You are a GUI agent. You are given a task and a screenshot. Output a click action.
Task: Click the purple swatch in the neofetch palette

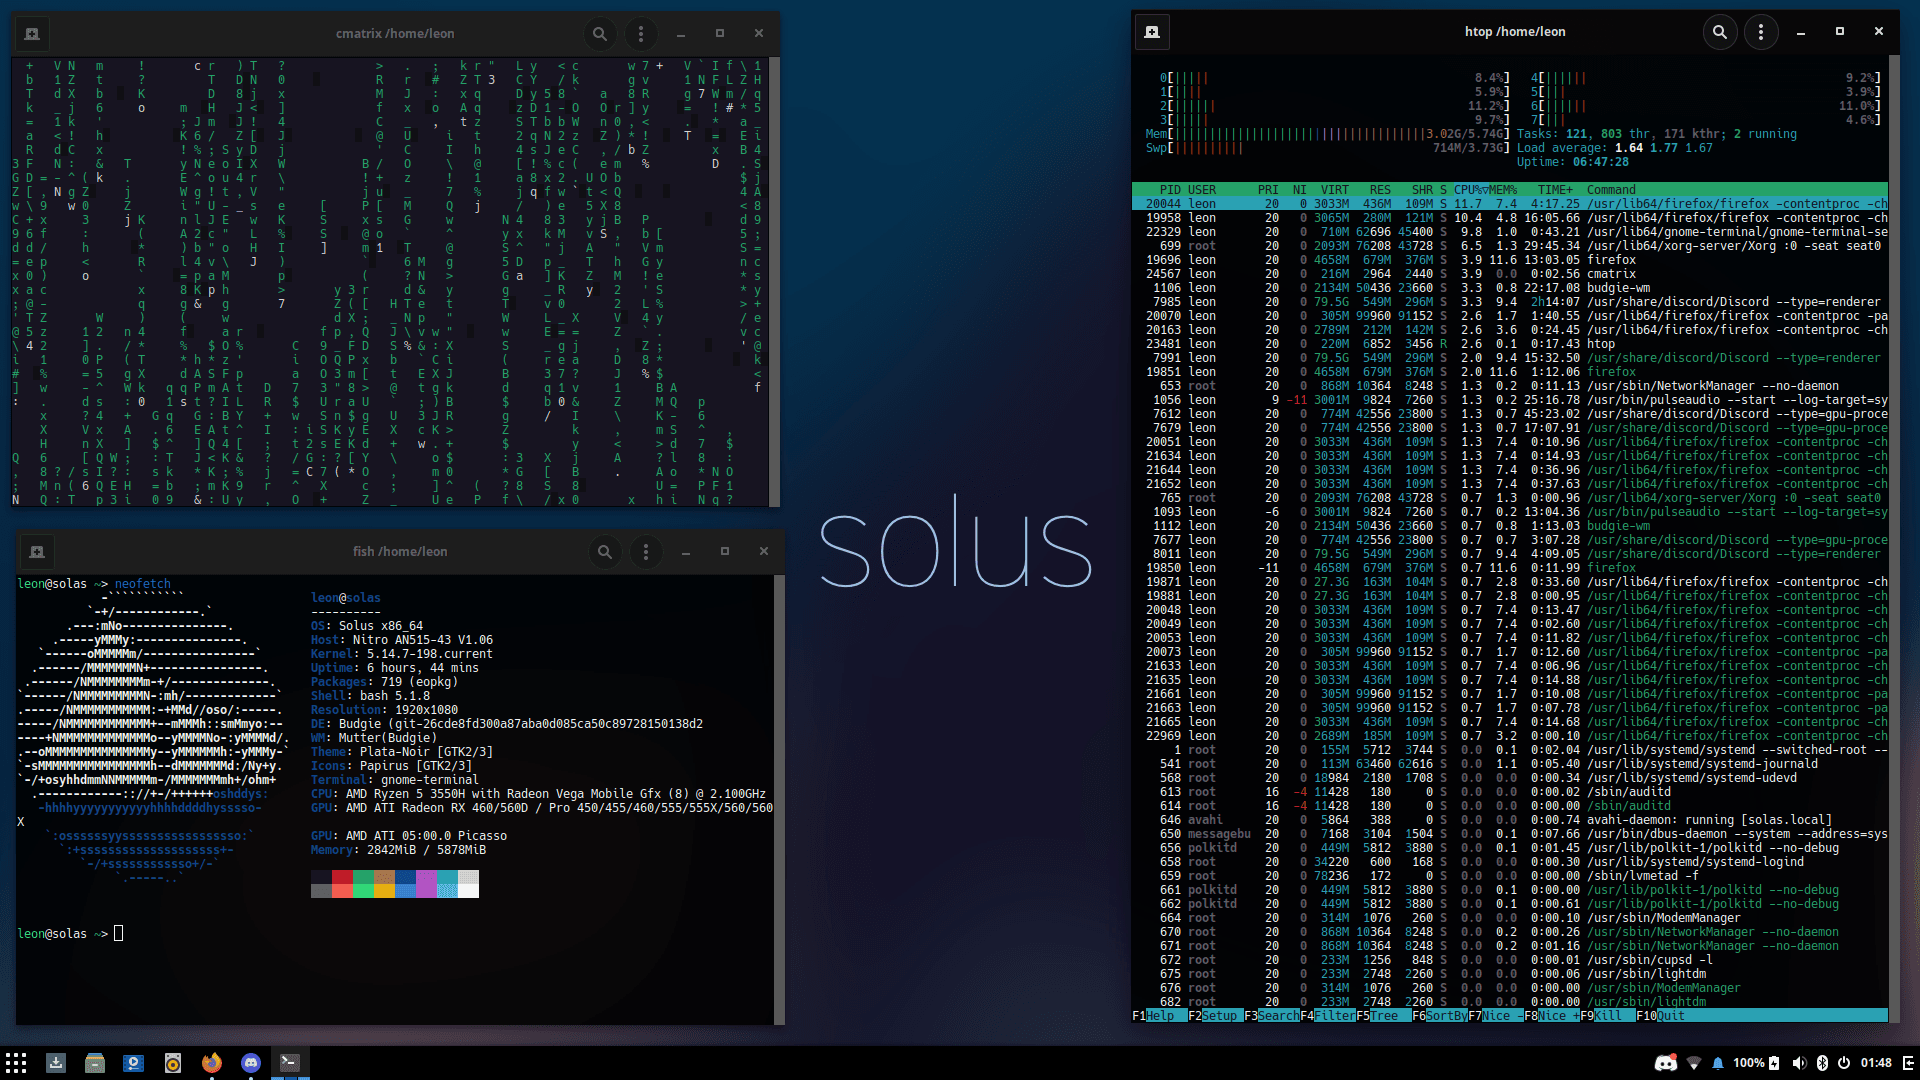point(426,884)
